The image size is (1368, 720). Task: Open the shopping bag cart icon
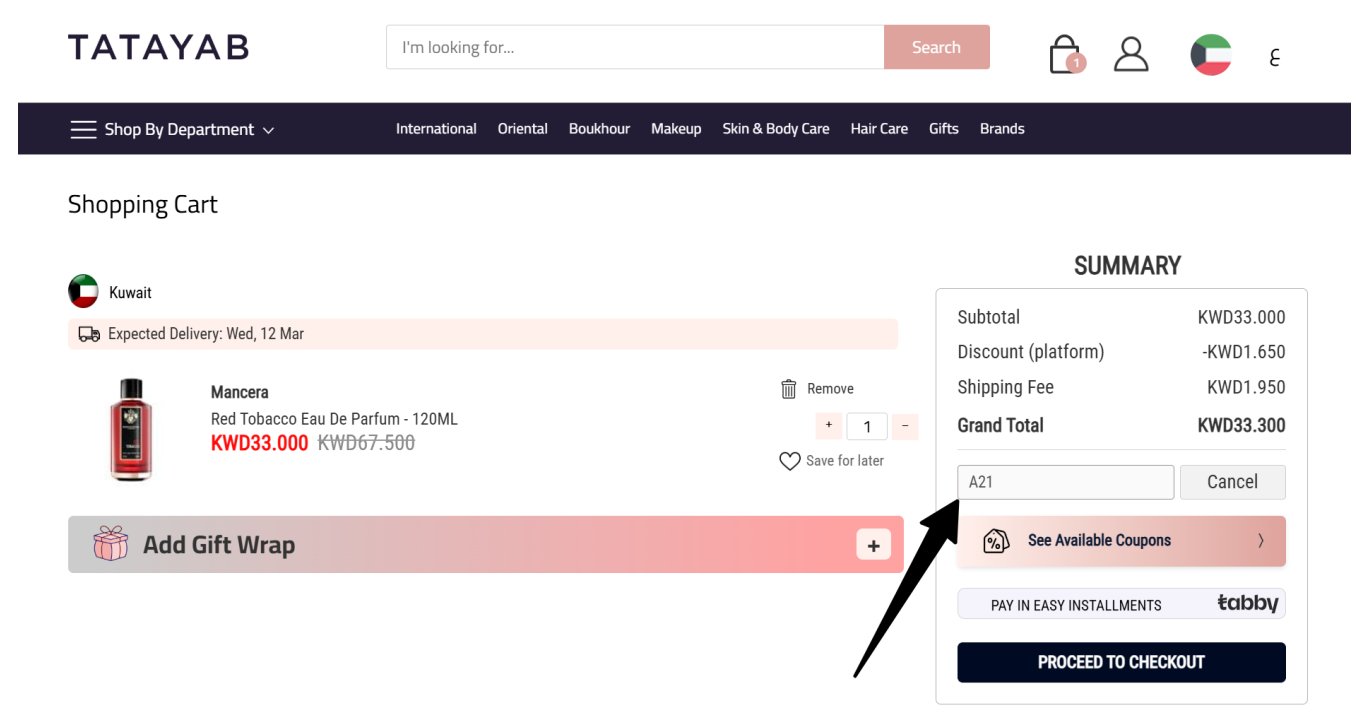[x=1066, y=55]
